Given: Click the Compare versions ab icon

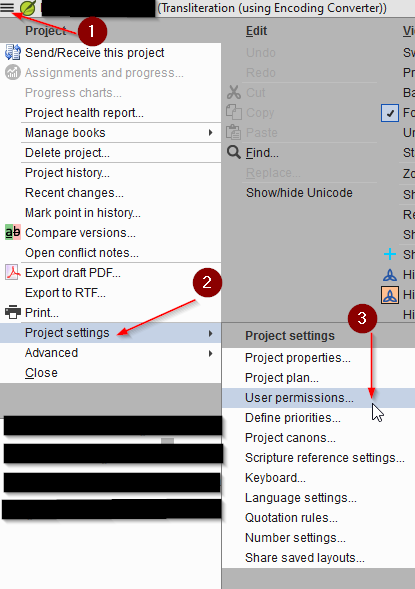Looking at the screenshot, I should click(13, 233).
